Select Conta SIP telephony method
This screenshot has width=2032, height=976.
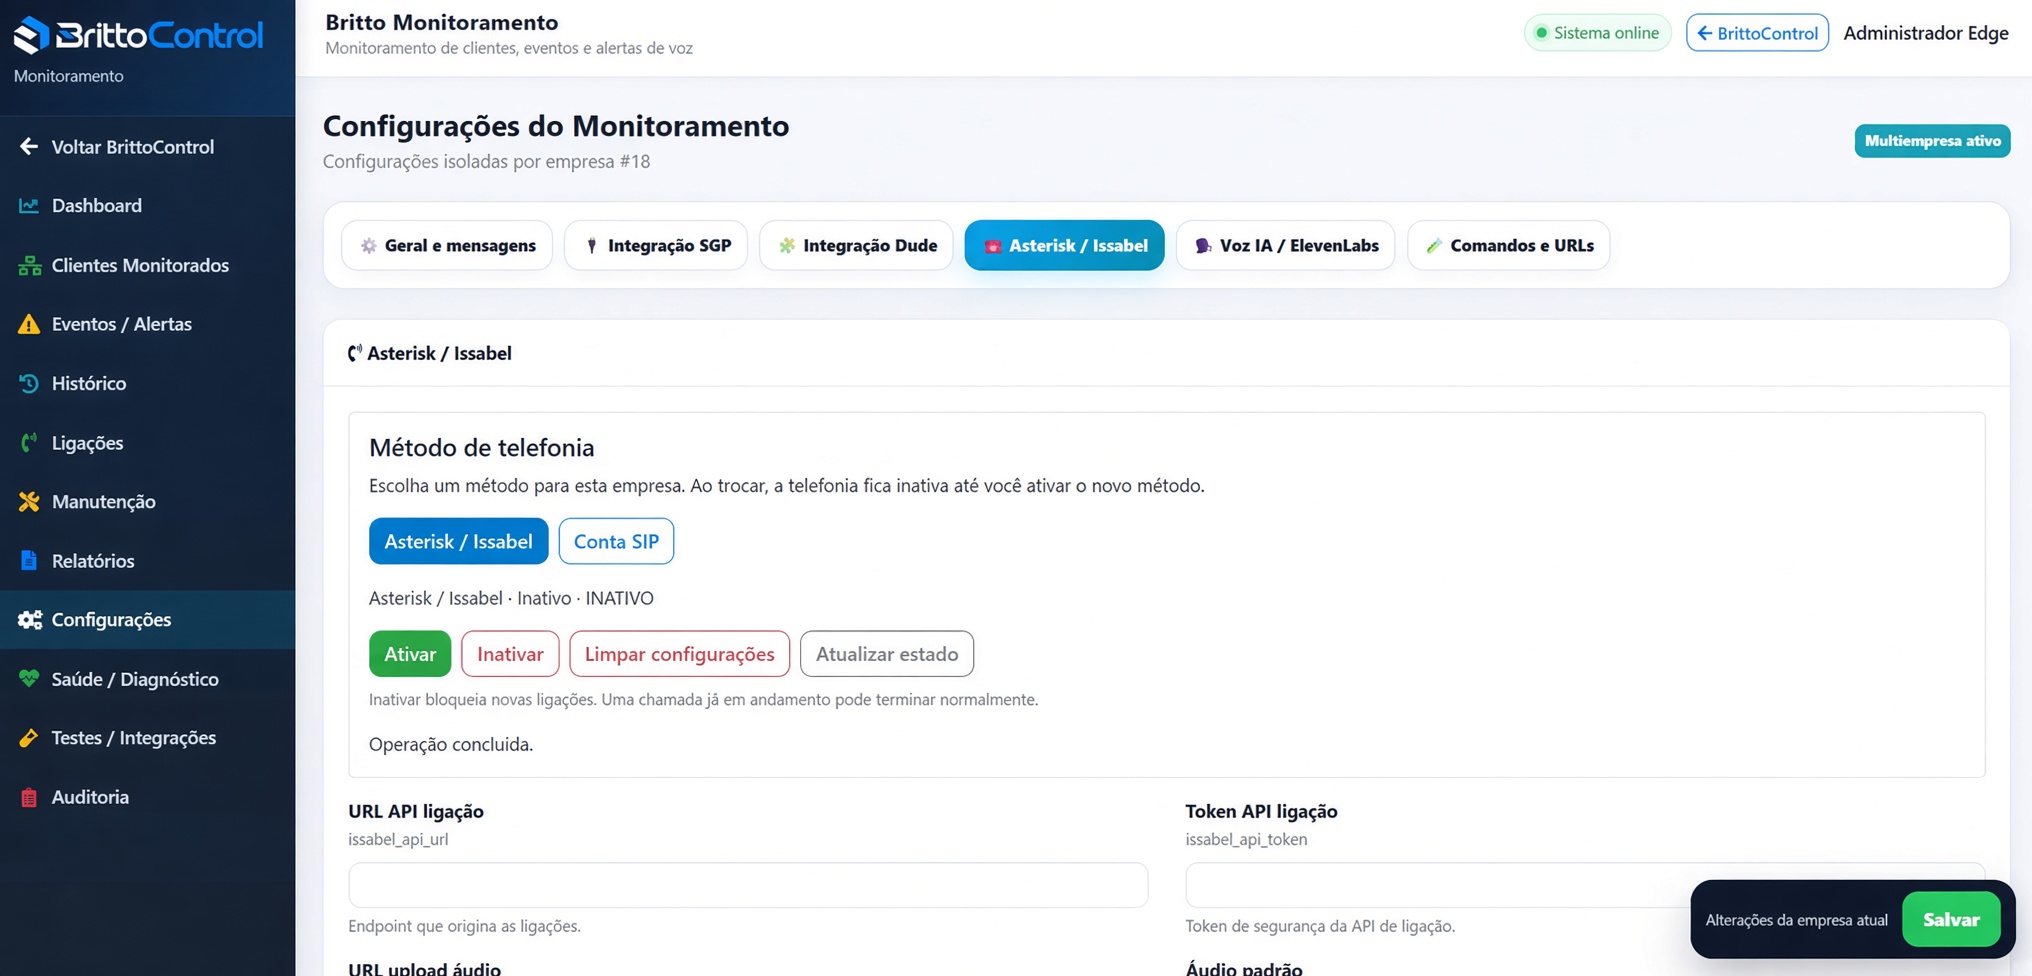pos(616,541)
